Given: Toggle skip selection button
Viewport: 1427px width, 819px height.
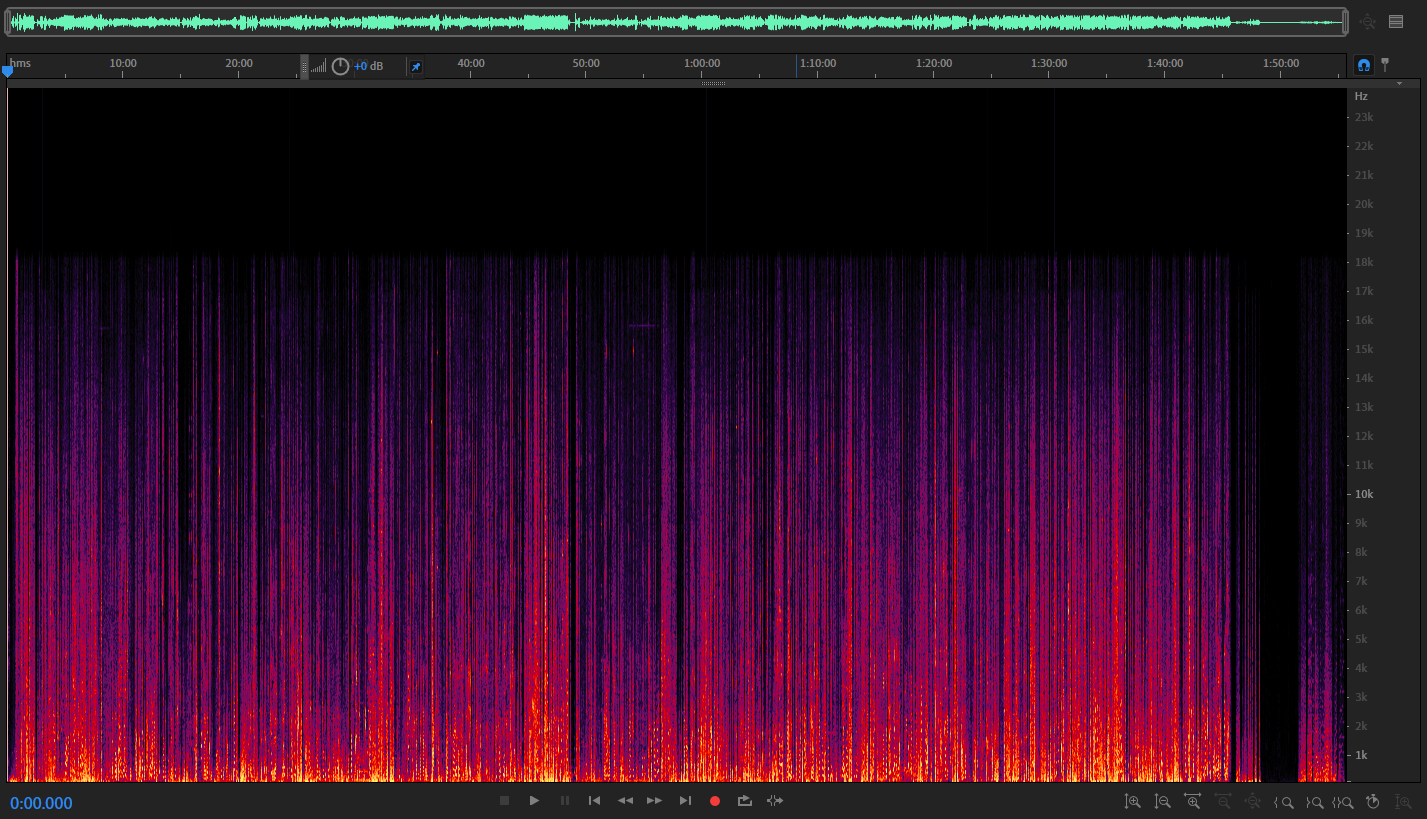Looking at the screenshot, I should tap(775, 801).
